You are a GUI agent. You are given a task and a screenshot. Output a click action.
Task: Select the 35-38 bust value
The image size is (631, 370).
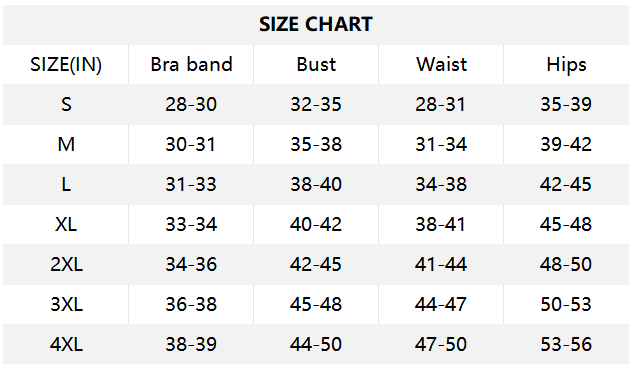coord(316,144)
